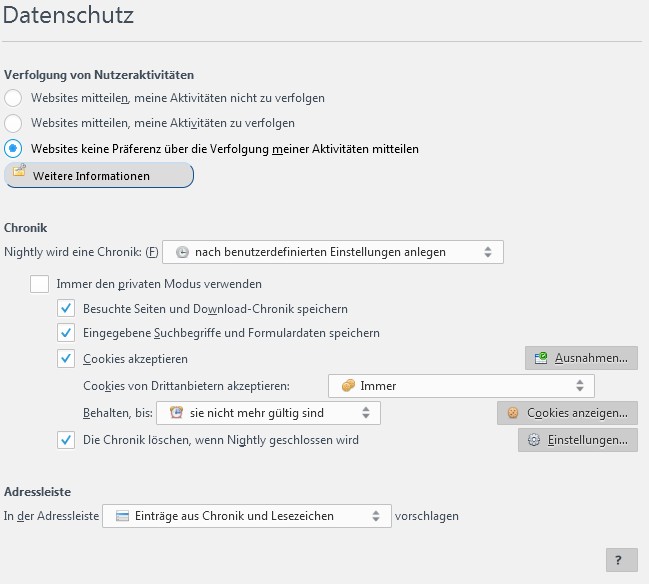Select 'Aktivitäten nicht zu verfolgen' radio option
Image resolution: width=649 pixels, height=584 pixels.
pyautogui.click(x=13, y=98)
